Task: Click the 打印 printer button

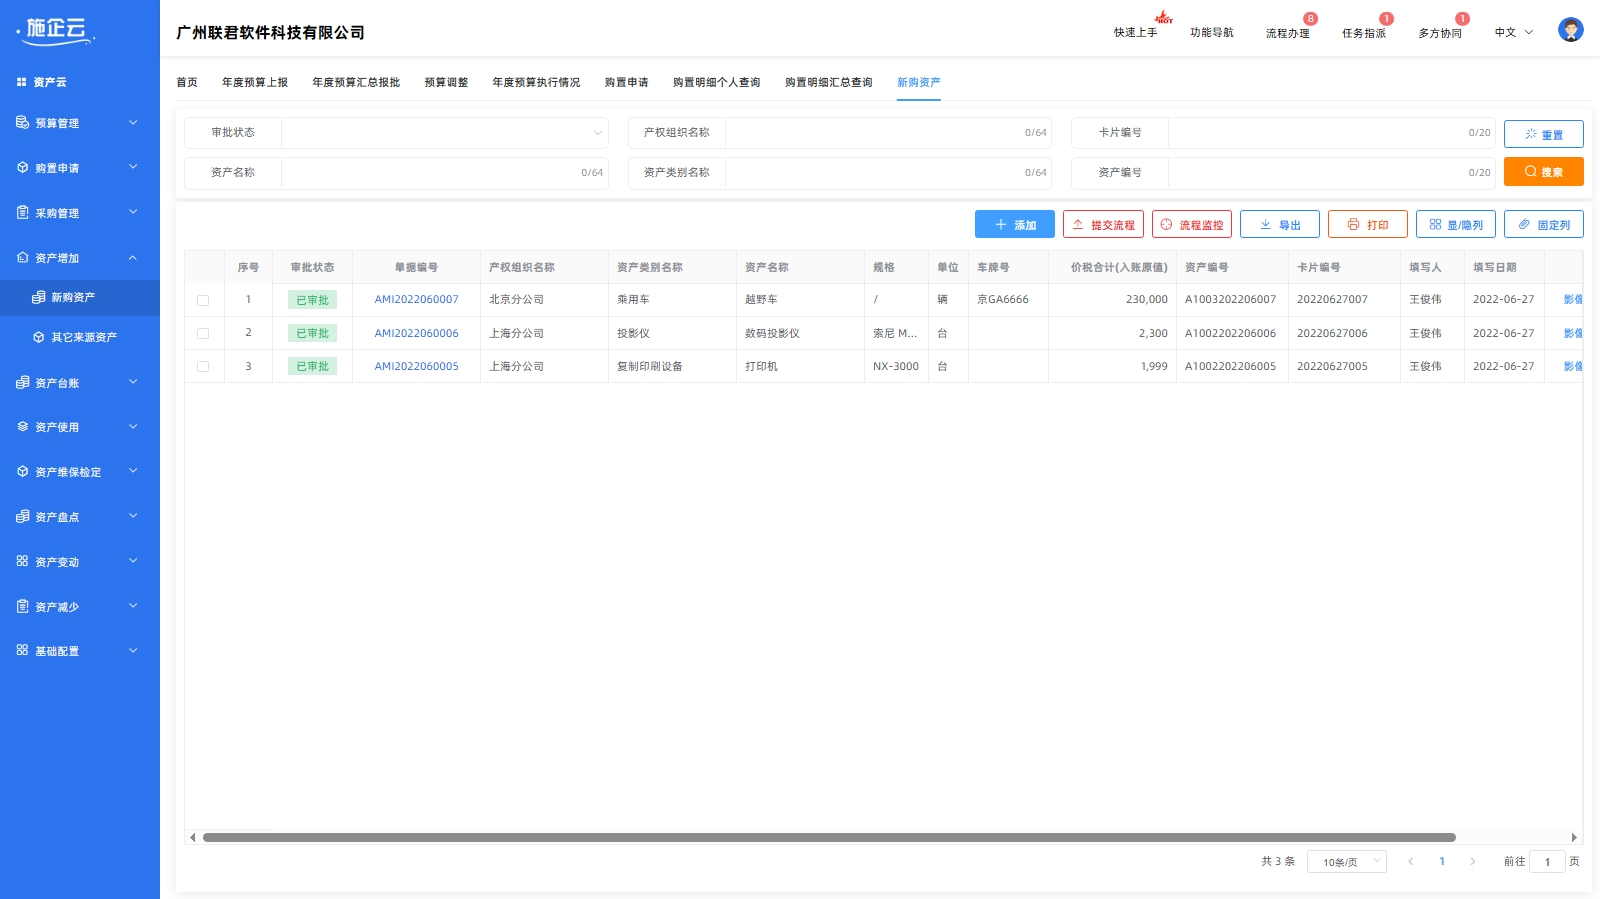Action: 1367,225
